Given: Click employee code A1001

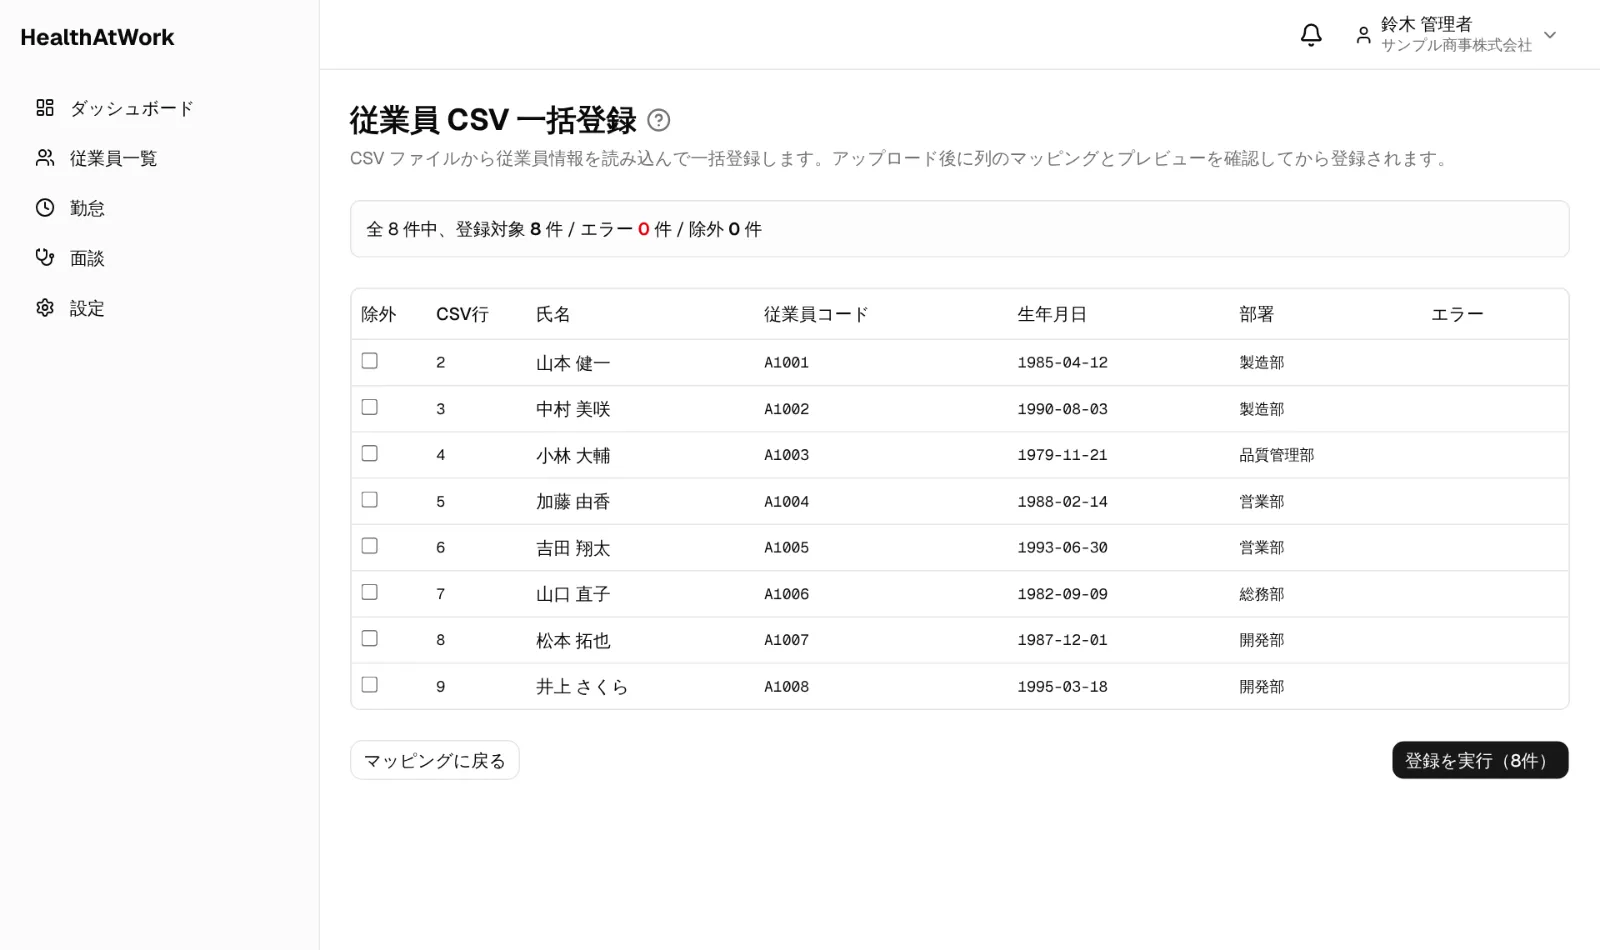Looking at the screenshot, I should click(x=786, y=363).
